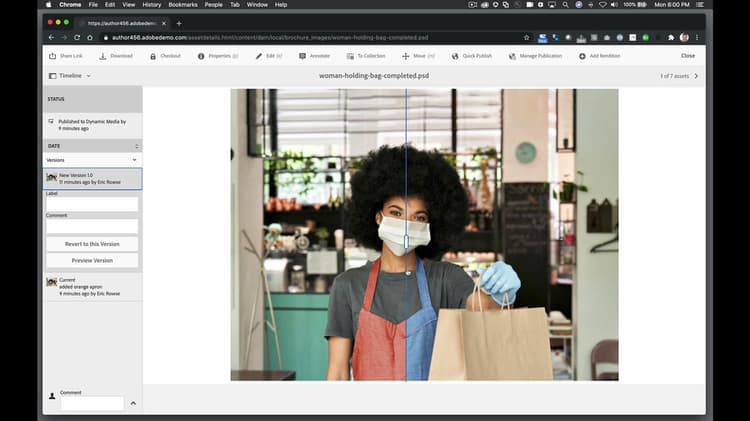
Task: Click the Share Link toolbar icon
Action: click(x=53, y=56)
